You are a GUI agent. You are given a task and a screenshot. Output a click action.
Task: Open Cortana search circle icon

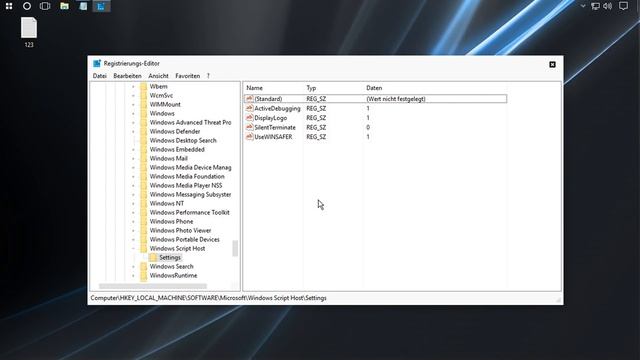[x=27, y=6]
